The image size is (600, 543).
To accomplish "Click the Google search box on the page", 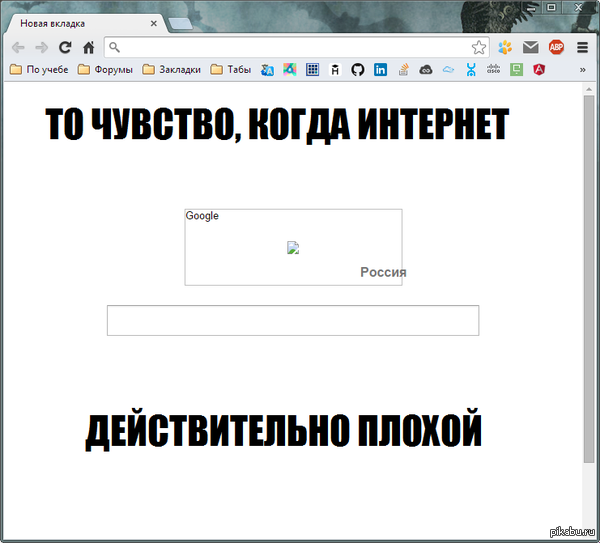I will coord(292,320).
